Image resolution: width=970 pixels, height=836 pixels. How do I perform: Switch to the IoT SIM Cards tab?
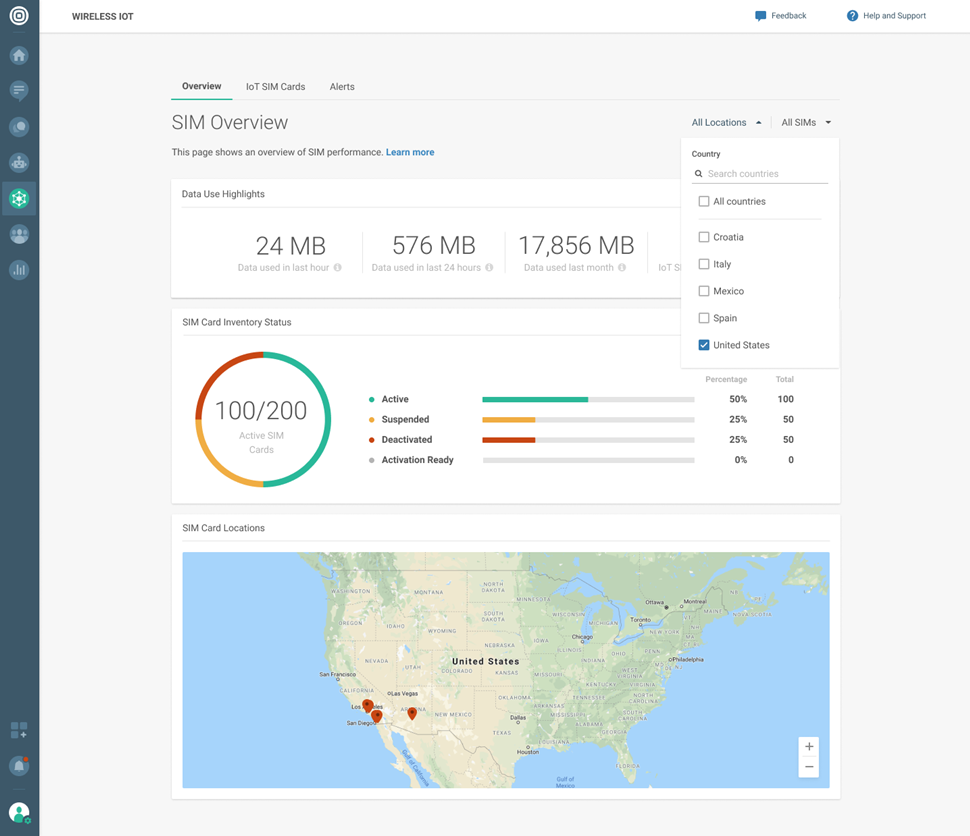[x=275, y=87]
